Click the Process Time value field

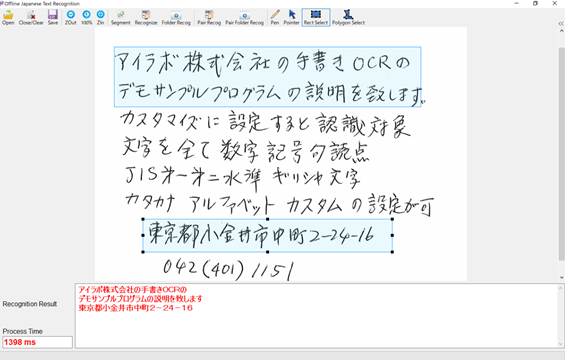tap(37, 342)
